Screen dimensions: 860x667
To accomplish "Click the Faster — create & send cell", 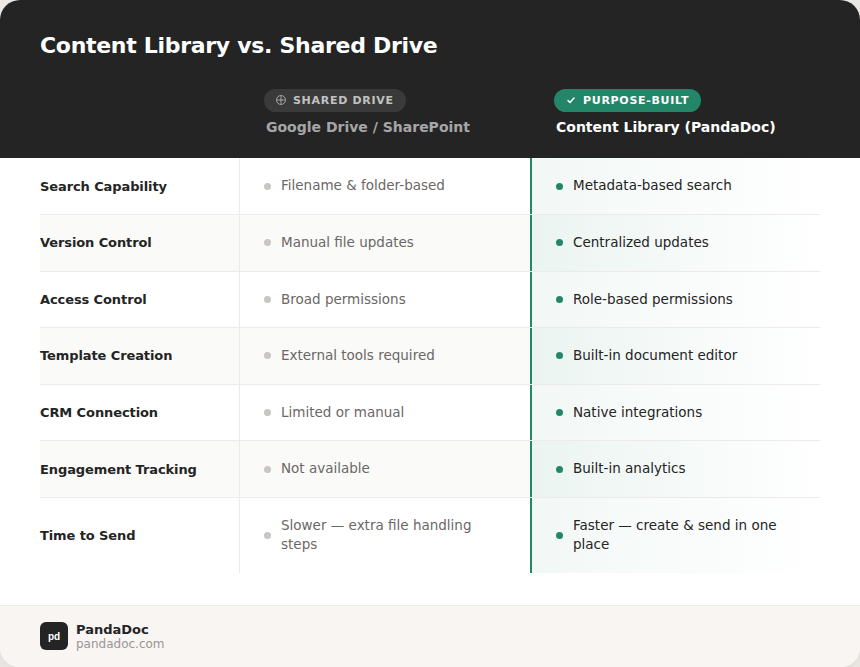I will pos(674,535).
